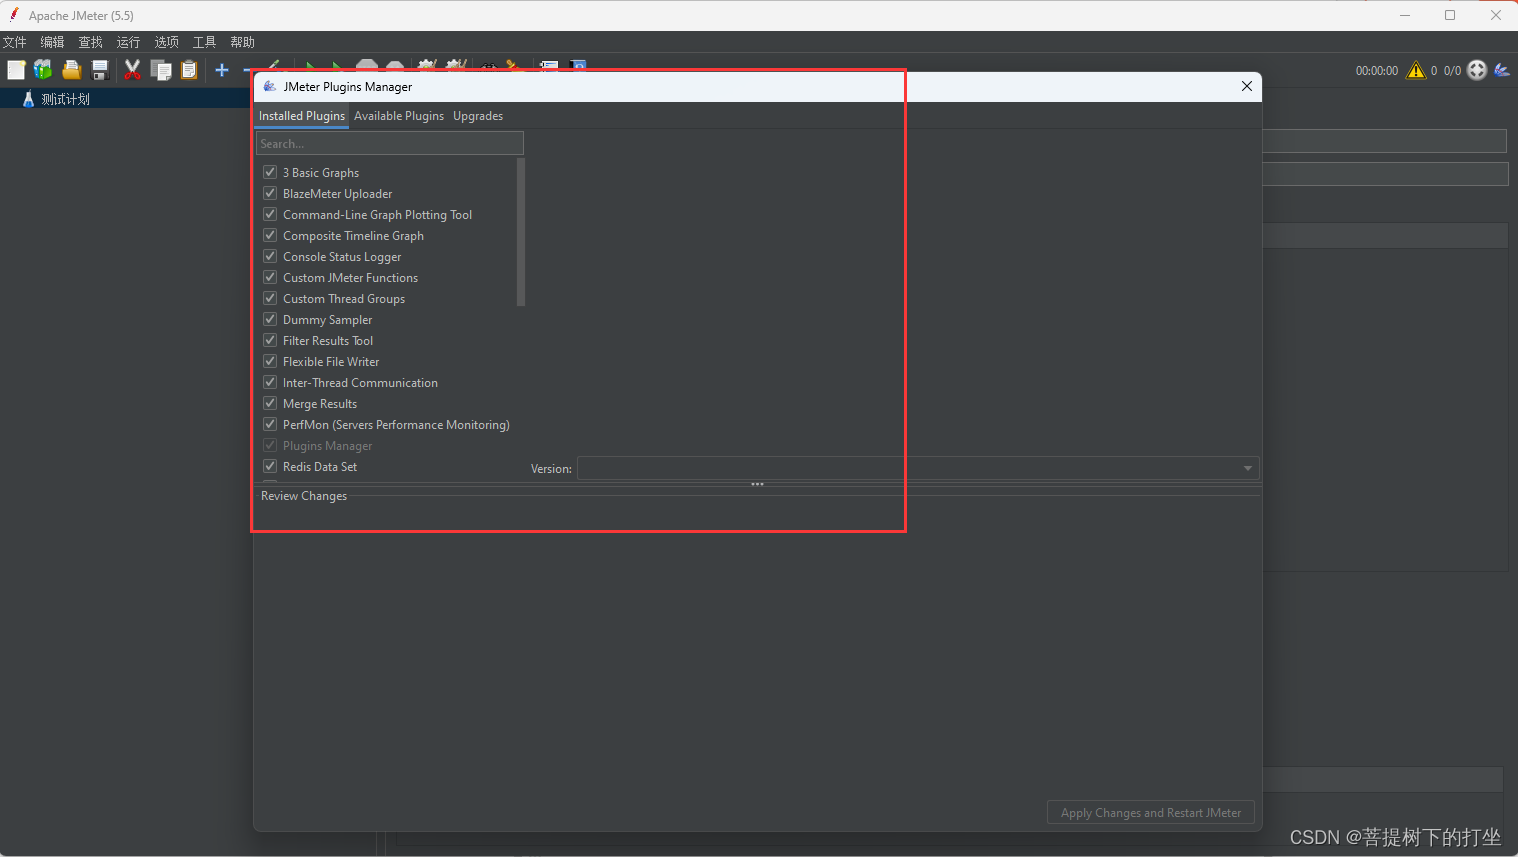
Task: Uncheck the Dummy Sampler plugin
Action: point(269,319)
